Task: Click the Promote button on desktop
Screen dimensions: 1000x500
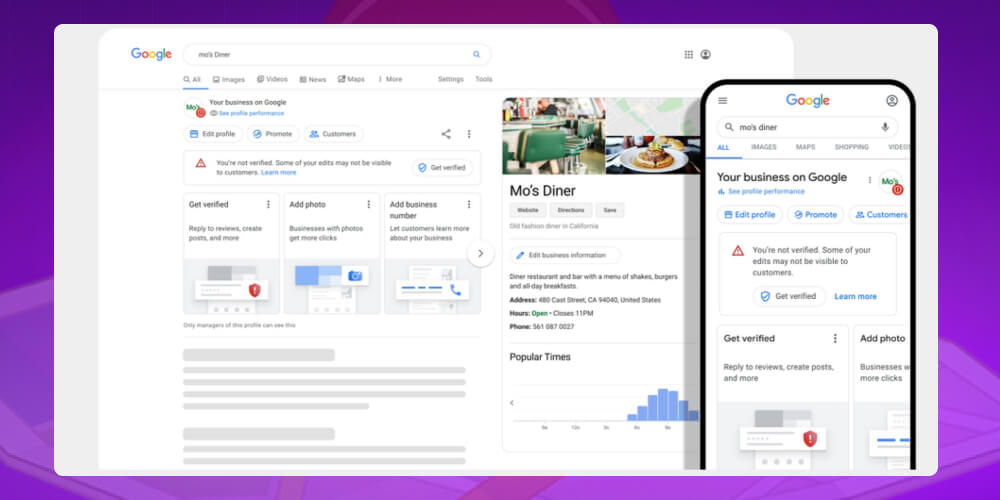Action: 273,134
